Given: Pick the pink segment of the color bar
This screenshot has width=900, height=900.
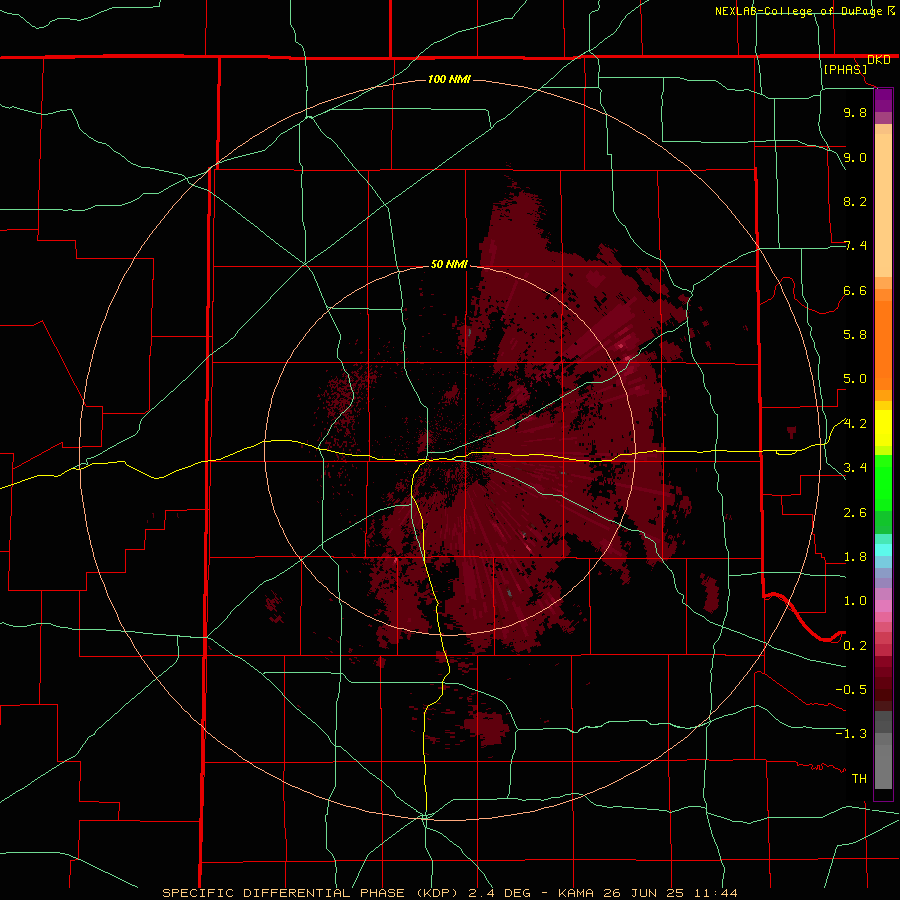Looking at the screenshot, I should 883,606.
